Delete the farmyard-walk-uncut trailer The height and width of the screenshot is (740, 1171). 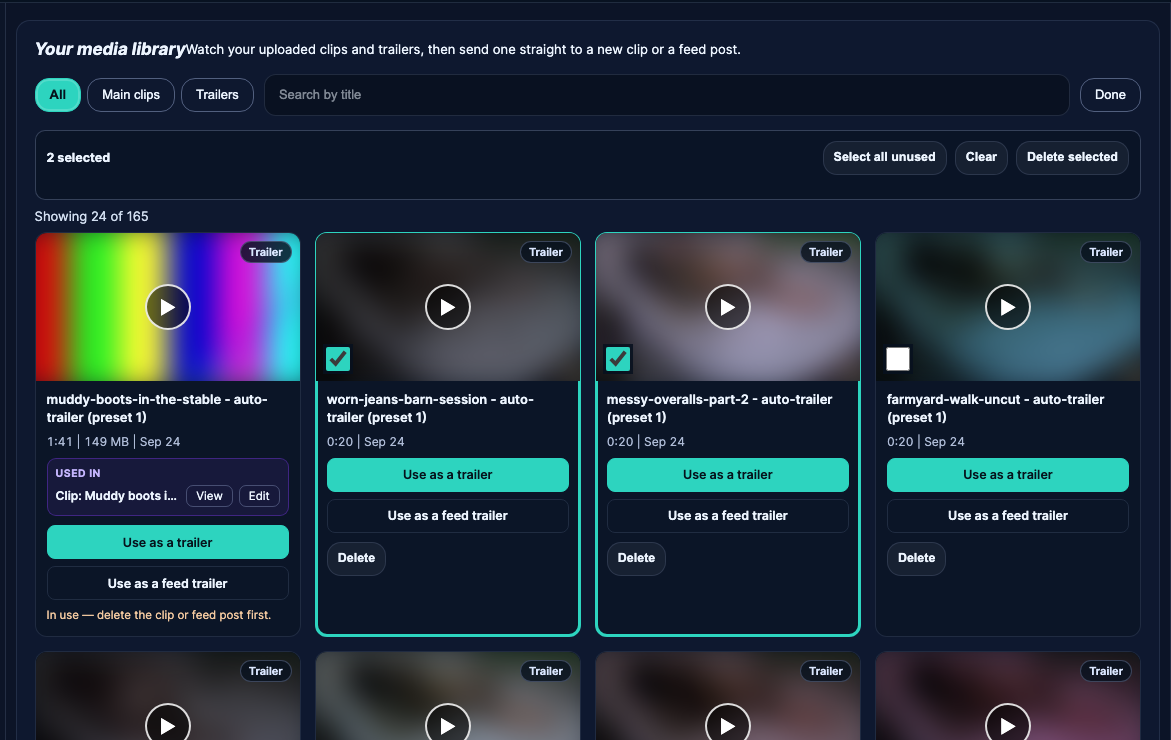point(916,558)
